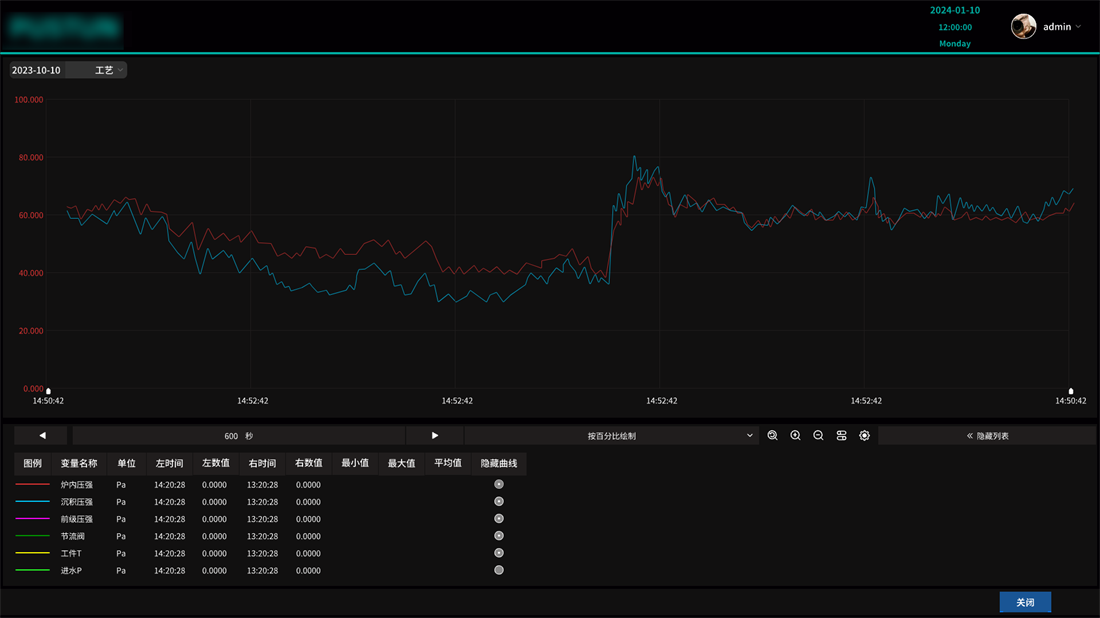1100x618 pixels.
Task: Click the 关闭 button
Action: tap(1025, 602)
